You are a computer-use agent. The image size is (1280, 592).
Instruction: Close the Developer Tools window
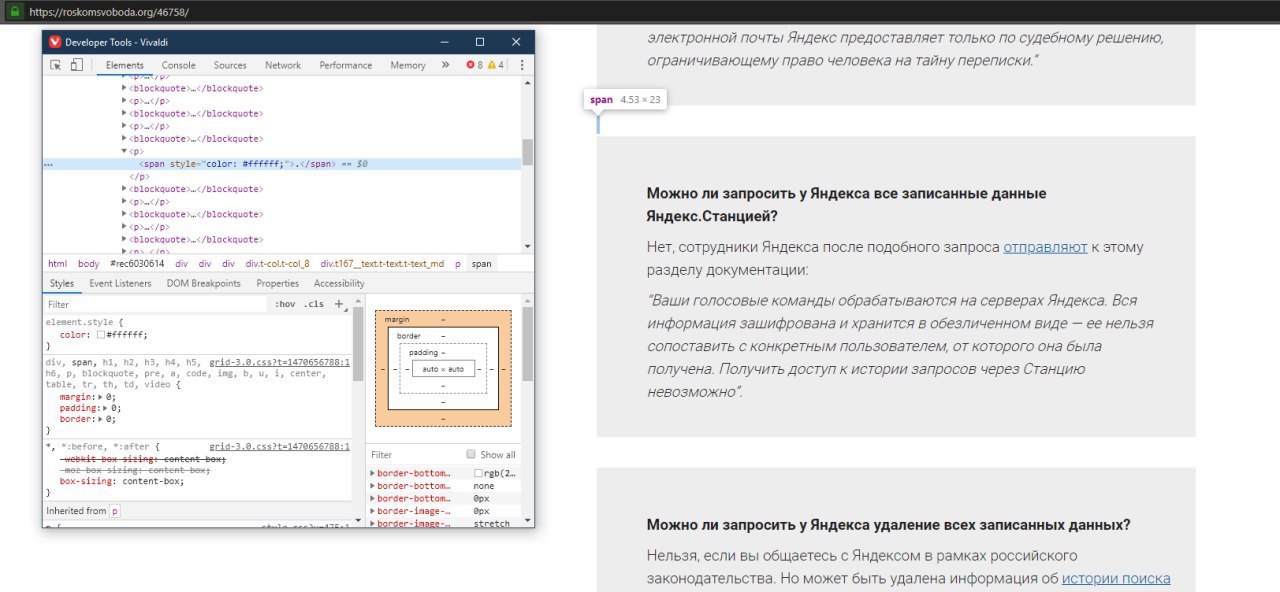click(x=516, y=42)
